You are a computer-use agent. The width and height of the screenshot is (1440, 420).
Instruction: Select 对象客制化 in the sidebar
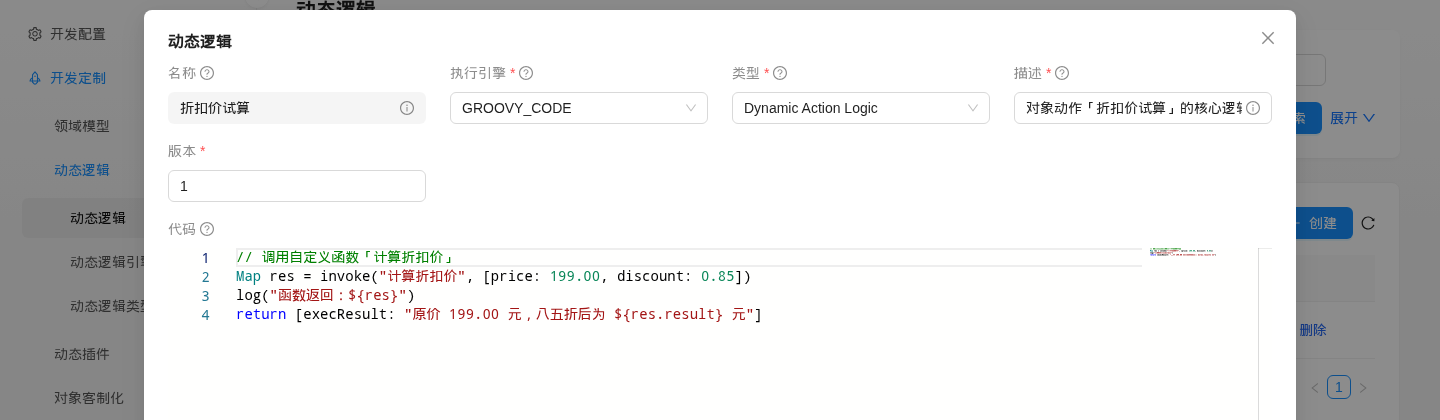[x=89, y=398]
